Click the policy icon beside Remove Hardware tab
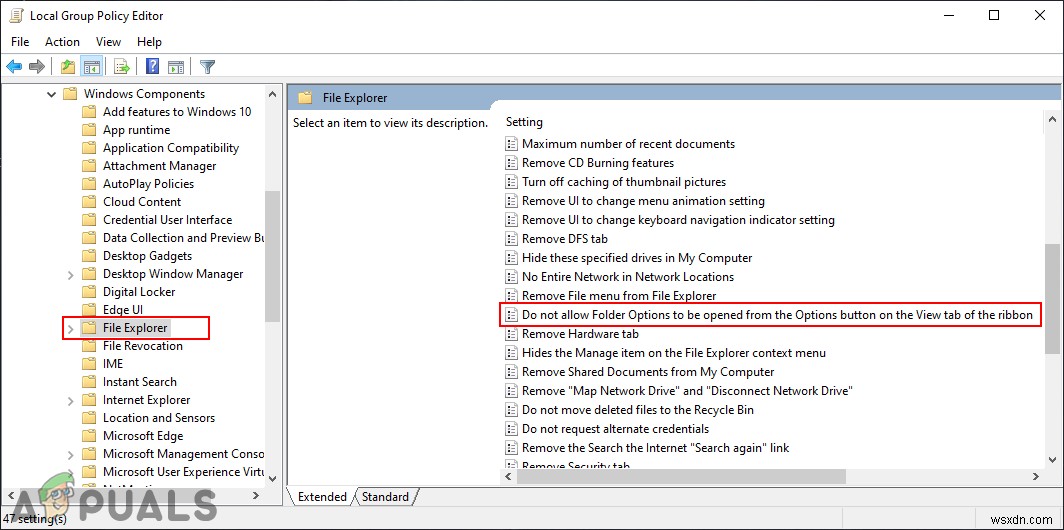This screenshot has height=530, width=1064. tap(512, 334)
